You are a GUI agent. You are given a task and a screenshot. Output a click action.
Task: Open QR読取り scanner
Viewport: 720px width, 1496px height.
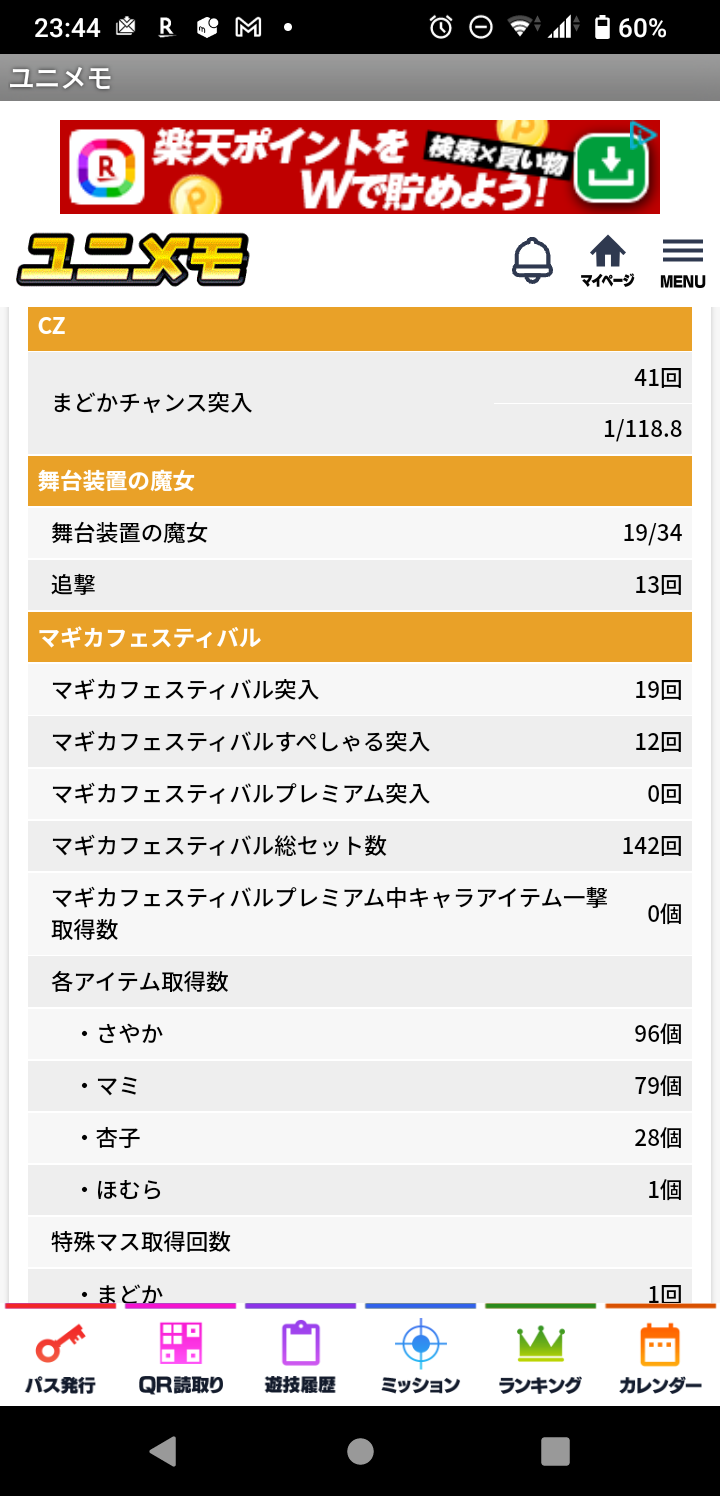[x=181, y=1356]
